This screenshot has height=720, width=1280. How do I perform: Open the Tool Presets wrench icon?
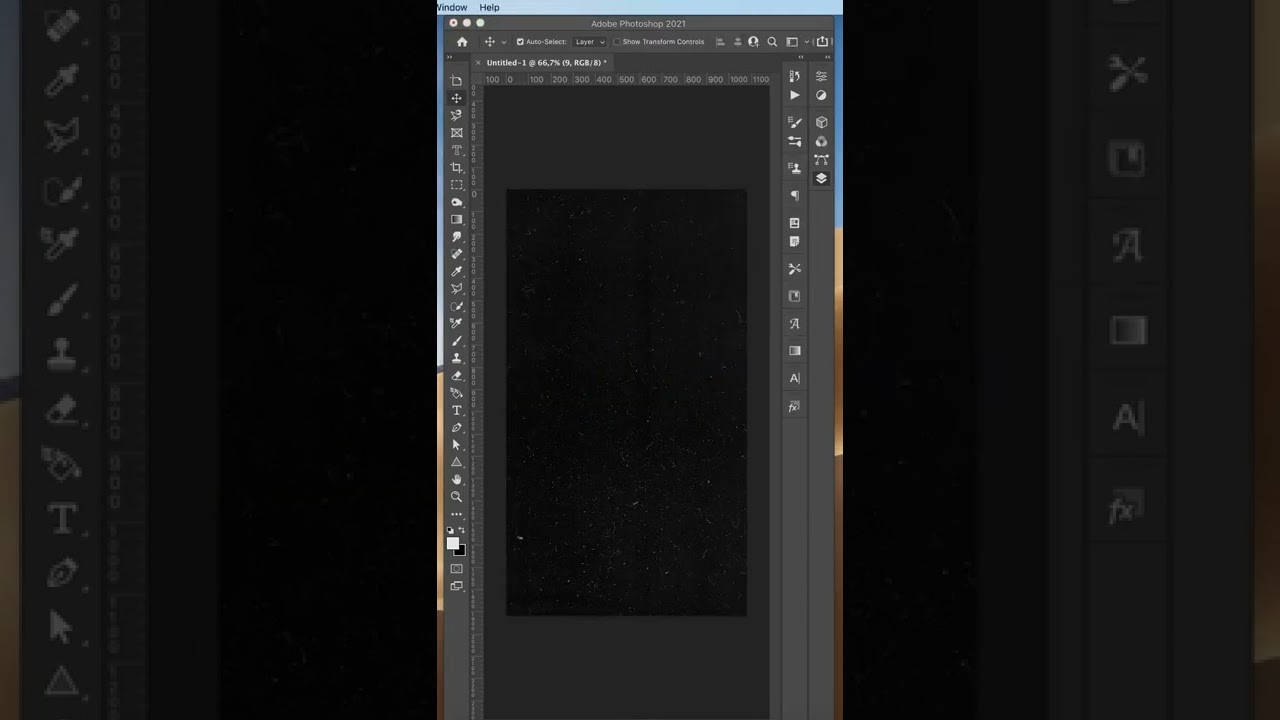(794, 269)
